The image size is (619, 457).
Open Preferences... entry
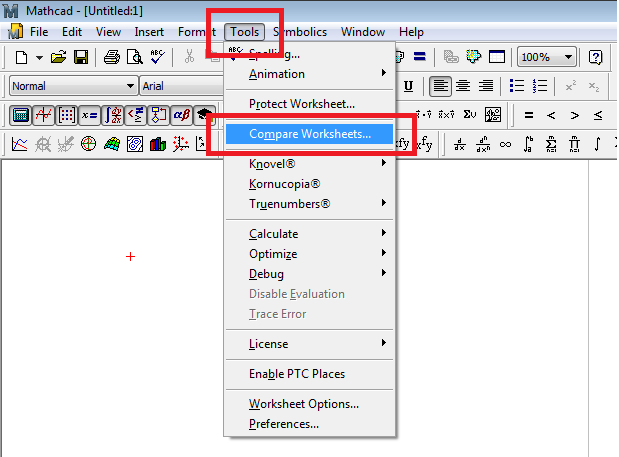[310, 424]
